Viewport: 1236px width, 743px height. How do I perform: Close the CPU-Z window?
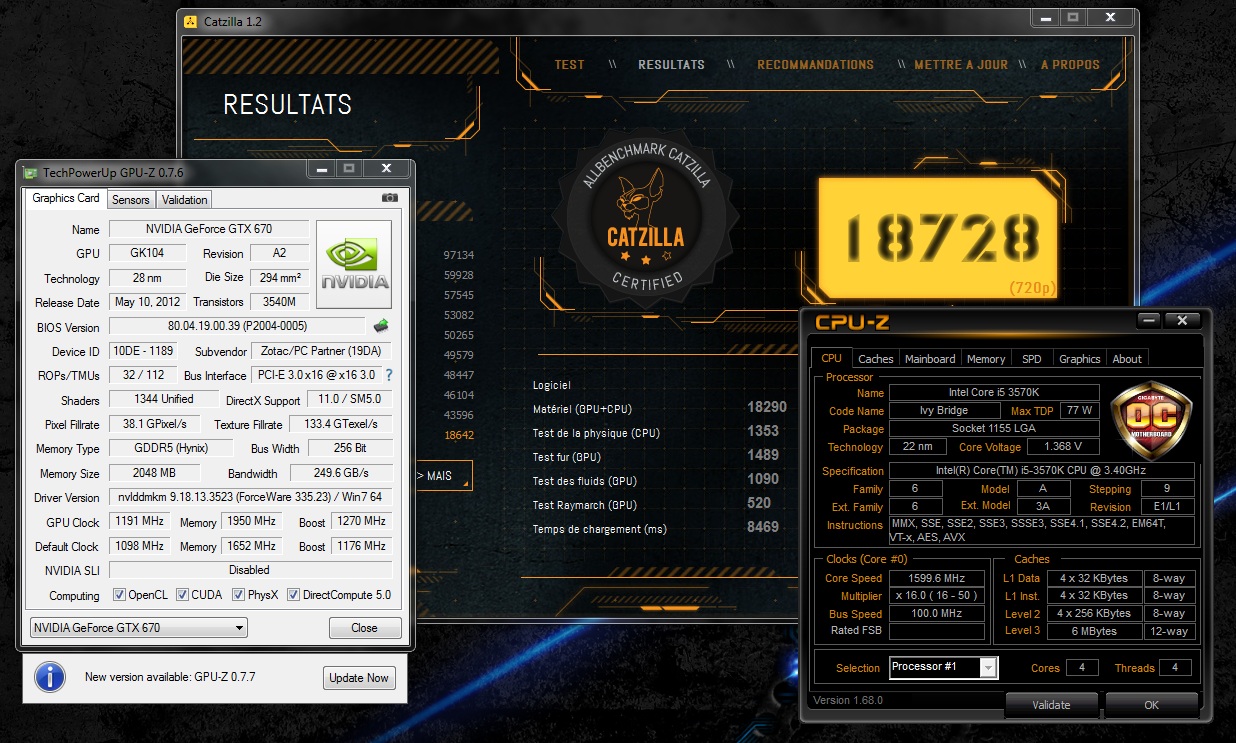pos(1183,321)
